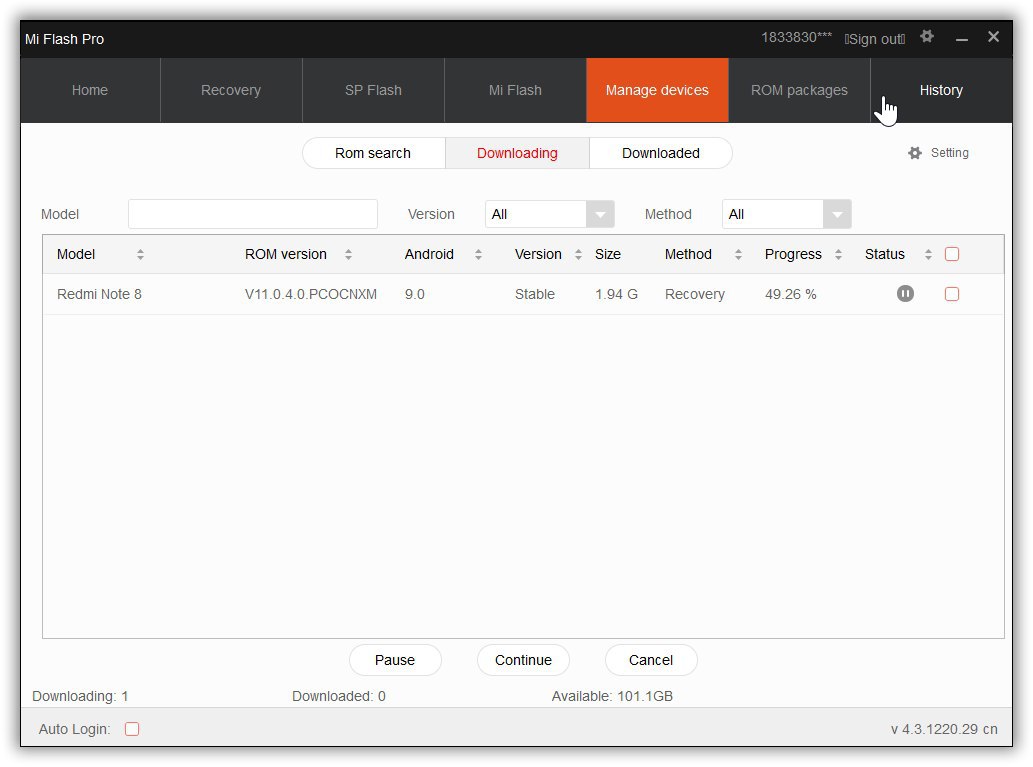Switch to the Mi Flash tab

tap(515, 90)
